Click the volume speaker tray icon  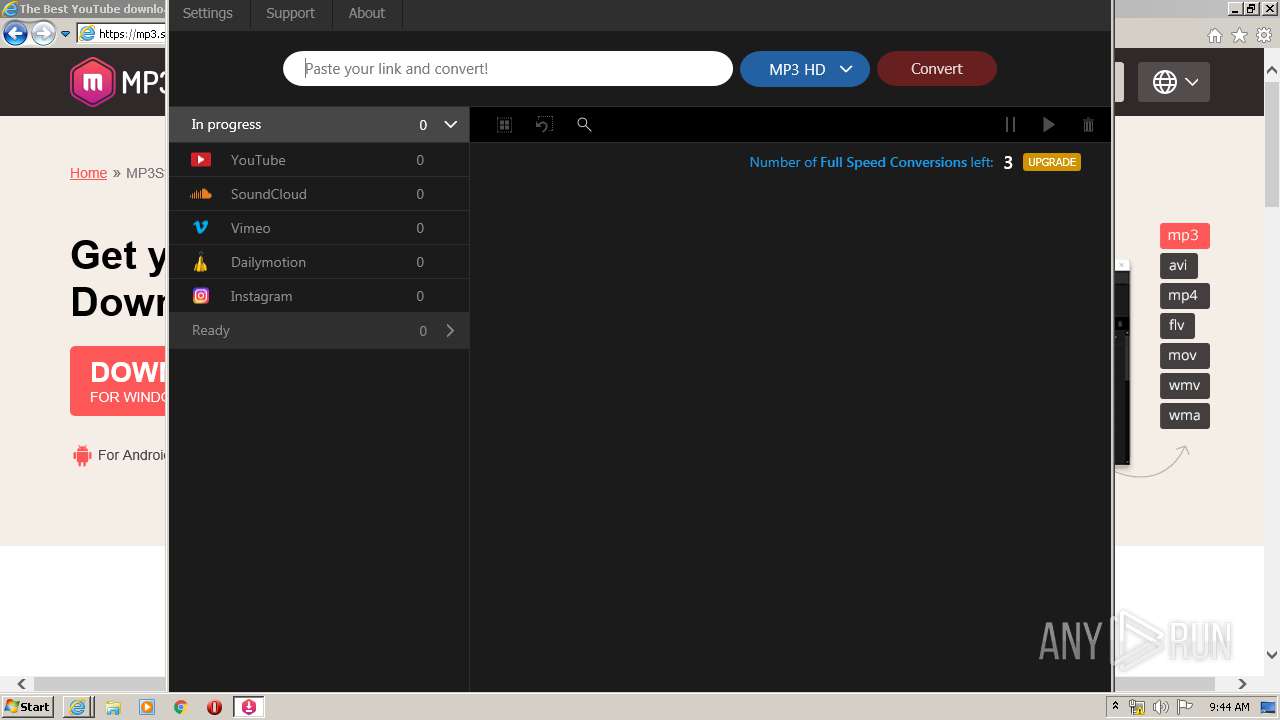coord(1161,707)
